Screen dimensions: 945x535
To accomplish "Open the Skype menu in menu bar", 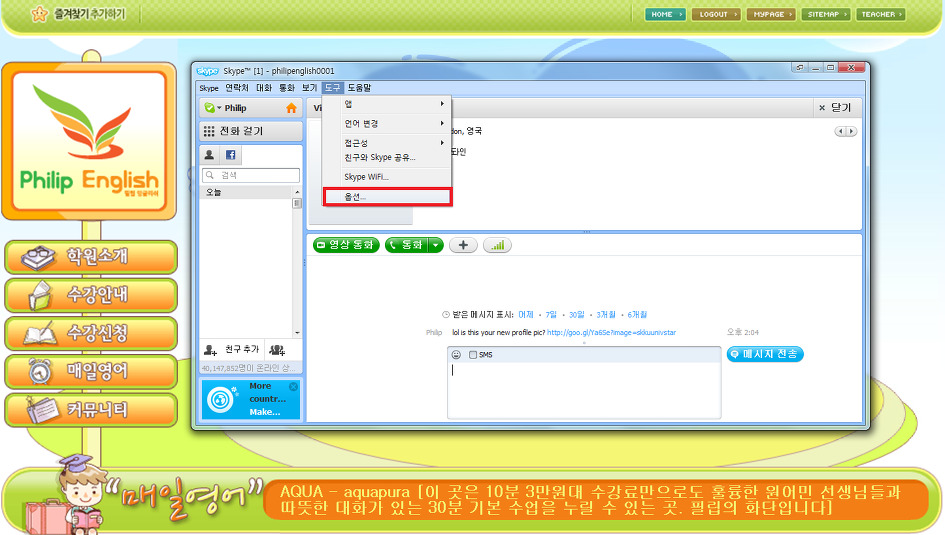I will coord(209,87).
